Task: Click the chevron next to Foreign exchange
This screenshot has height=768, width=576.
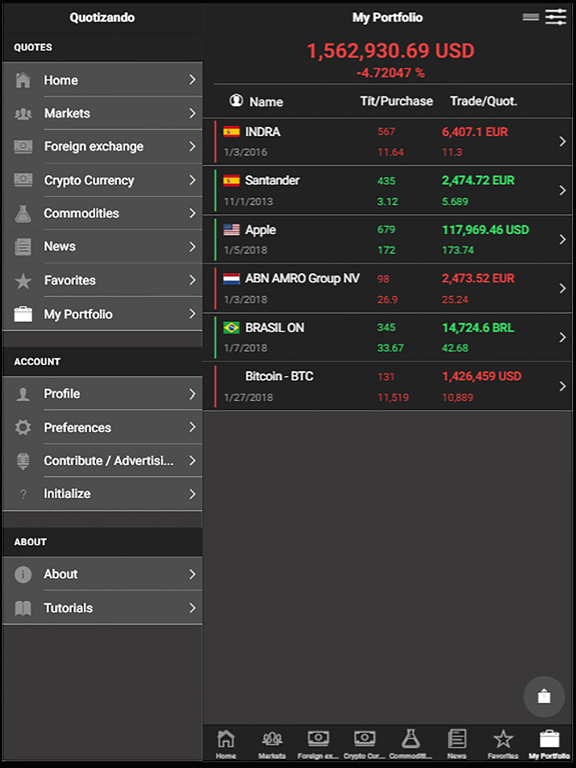Action: [x=192, y=146]
